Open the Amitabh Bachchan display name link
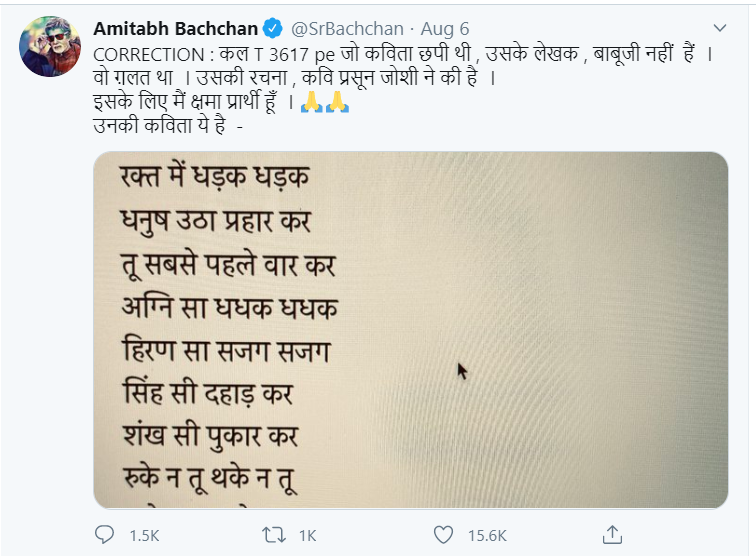 pyautogui.click(x=175, y=27)
